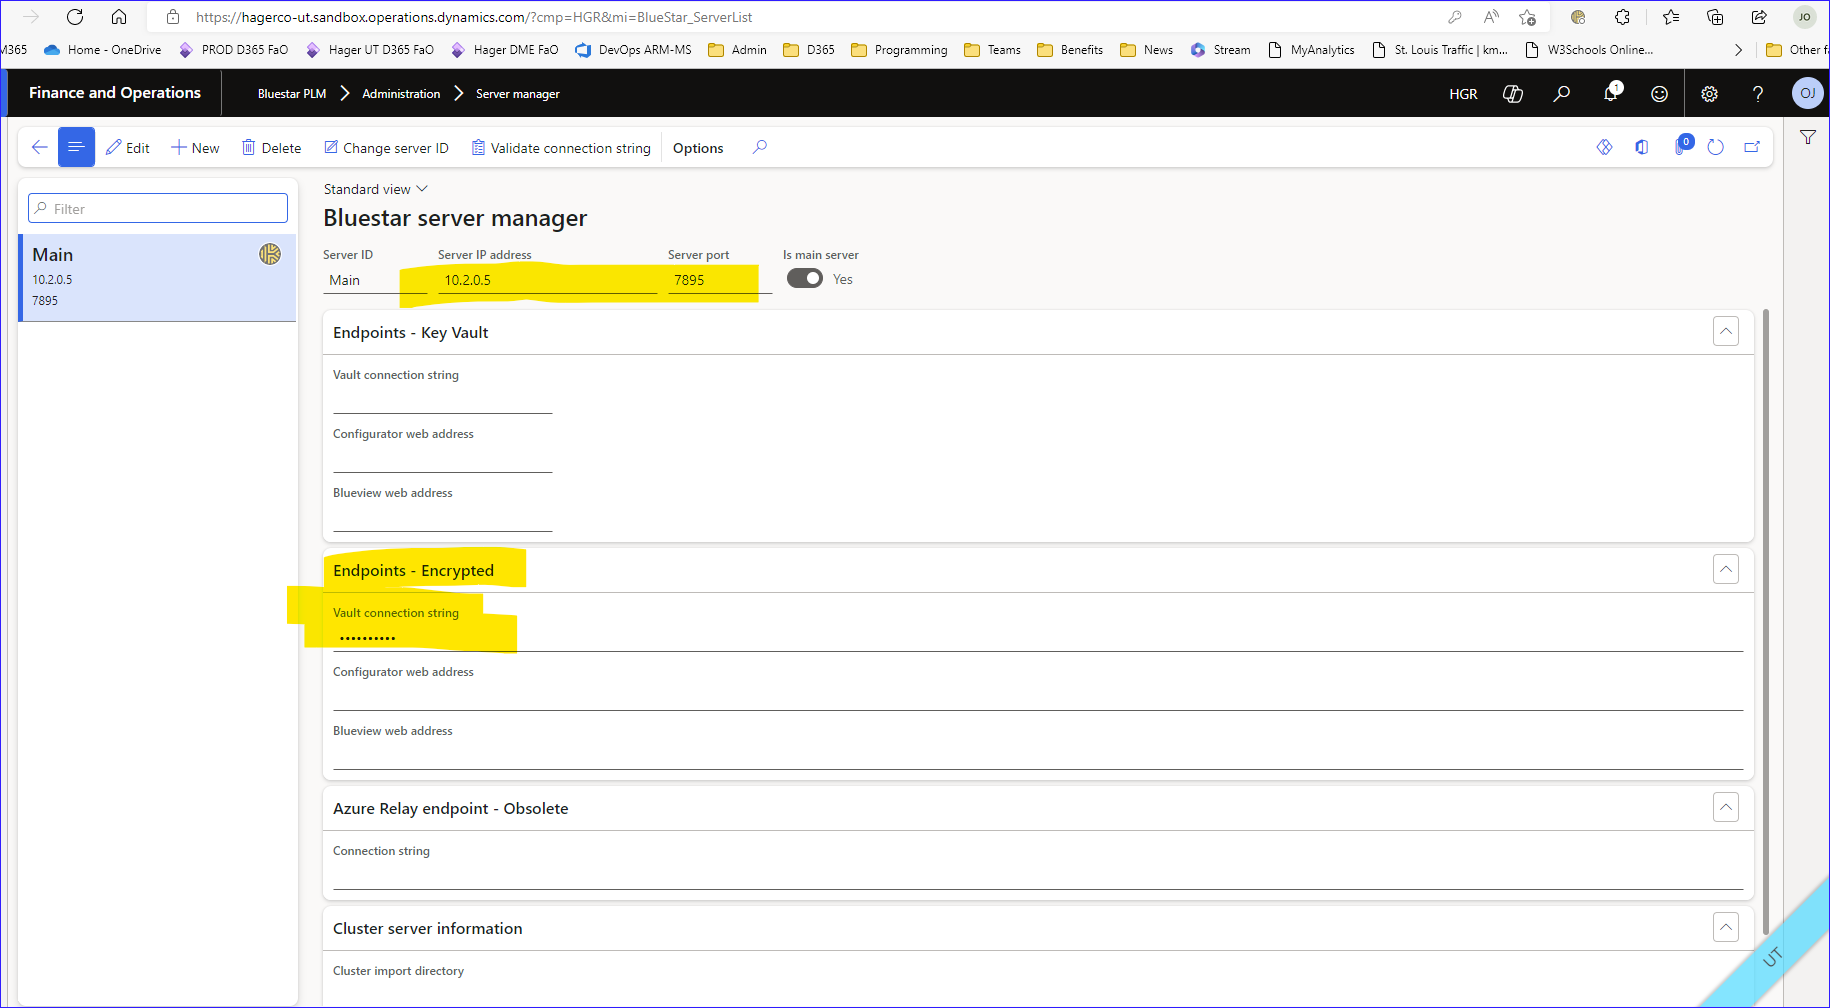Open user account OJ avatar

tap(1807, 93)
